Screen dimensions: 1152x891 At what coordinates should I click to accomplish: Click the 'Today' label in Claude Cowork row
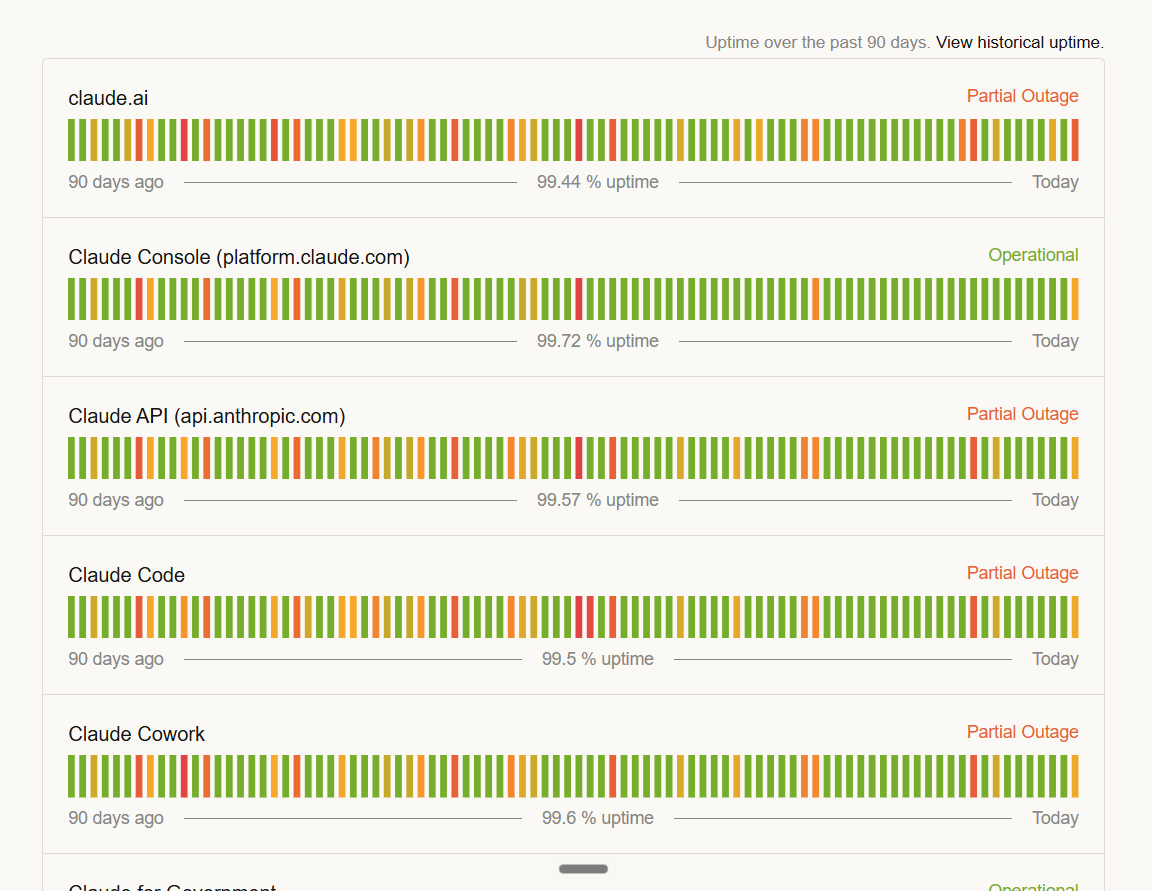tap(1055, 818)
